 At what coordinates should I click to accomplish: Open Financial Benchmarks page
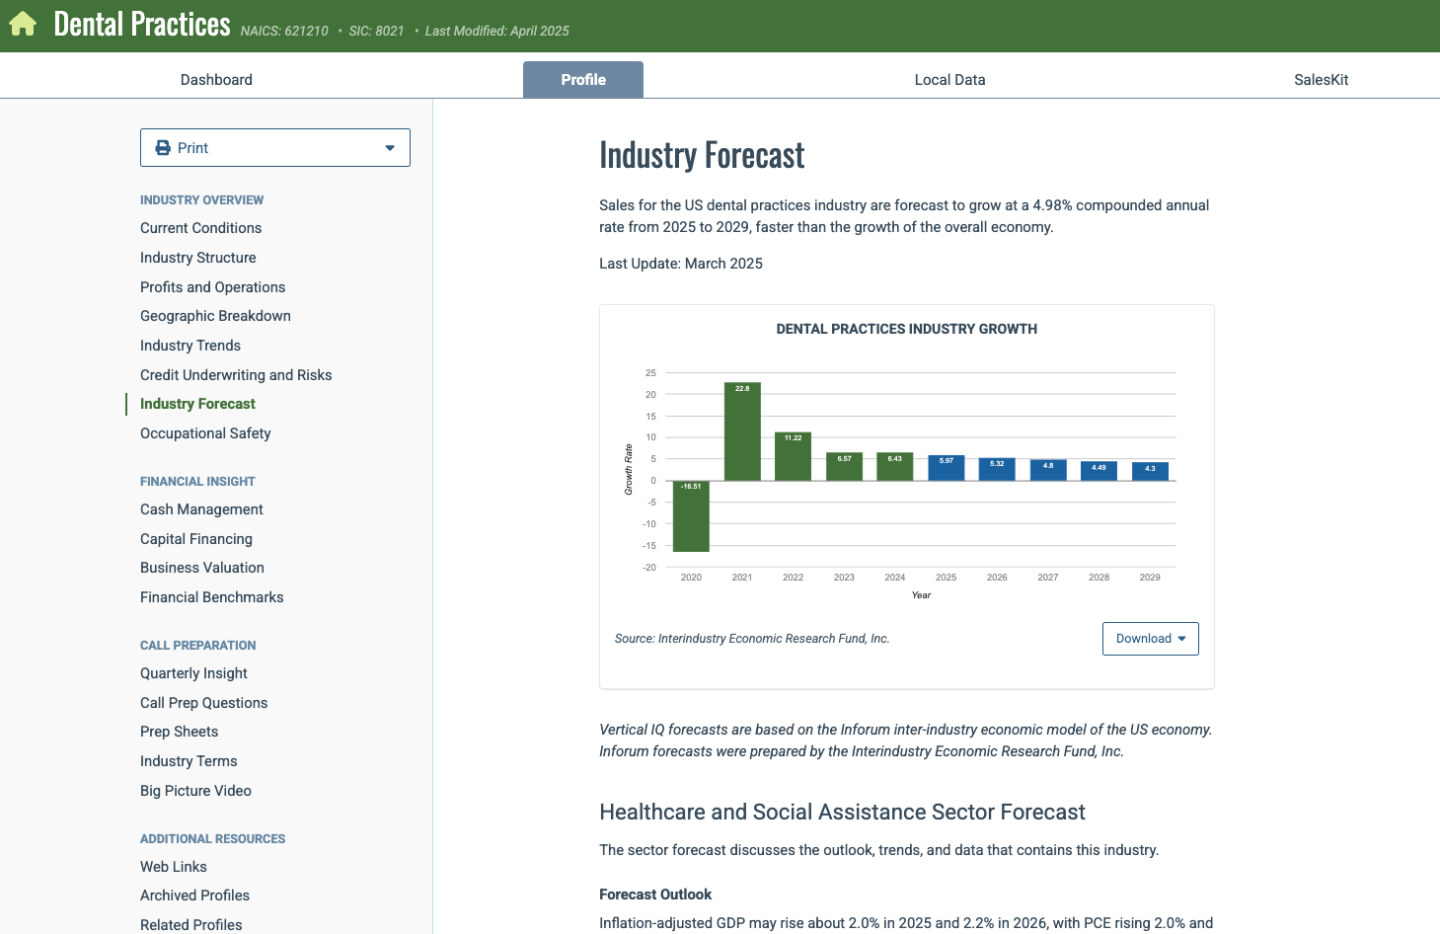(x=212, y=597)
